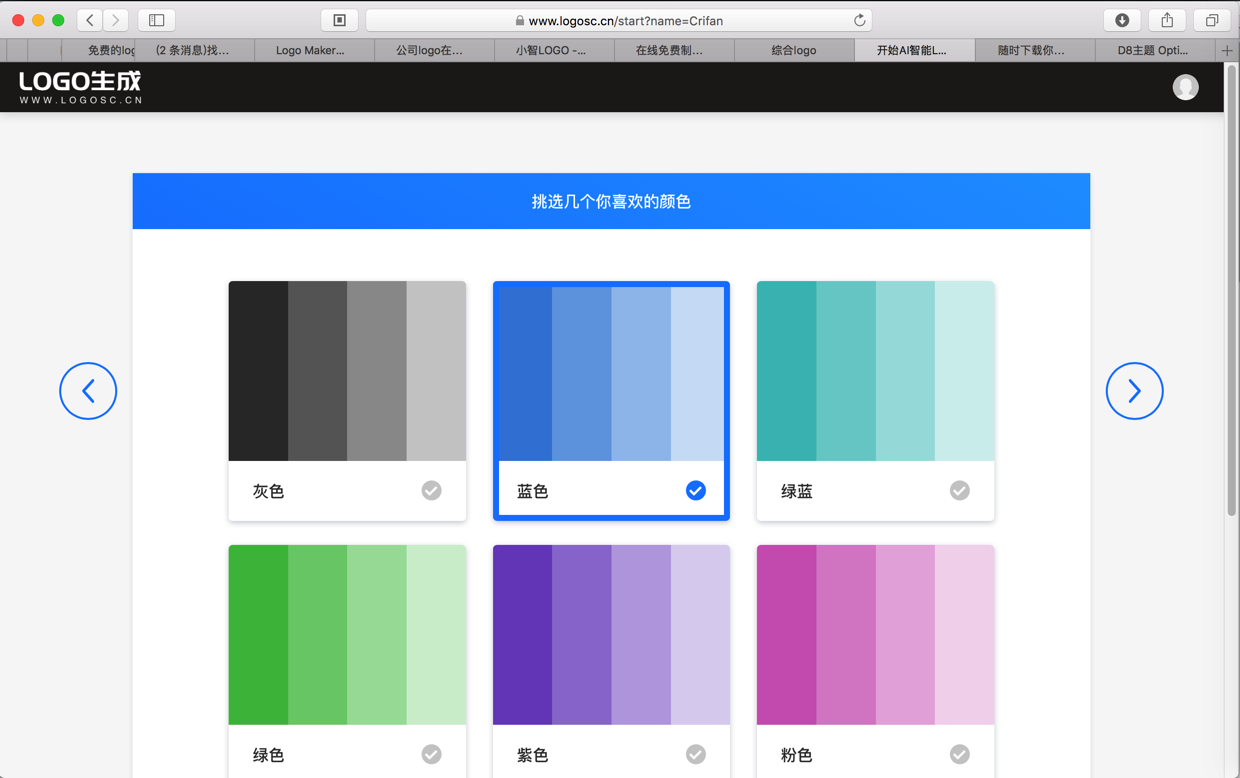Click the LOGO生成 site logo

tap(80, 87)
